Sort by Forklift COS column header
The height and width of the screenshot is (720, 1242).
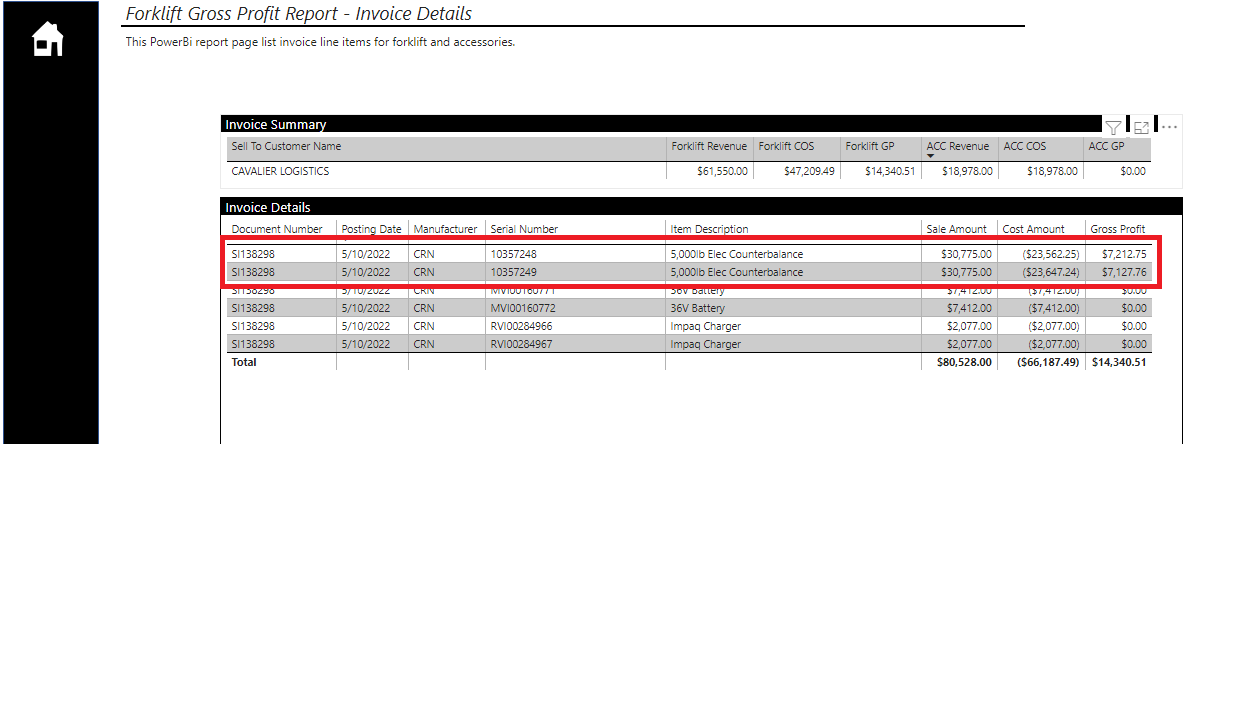coord(786,146)
